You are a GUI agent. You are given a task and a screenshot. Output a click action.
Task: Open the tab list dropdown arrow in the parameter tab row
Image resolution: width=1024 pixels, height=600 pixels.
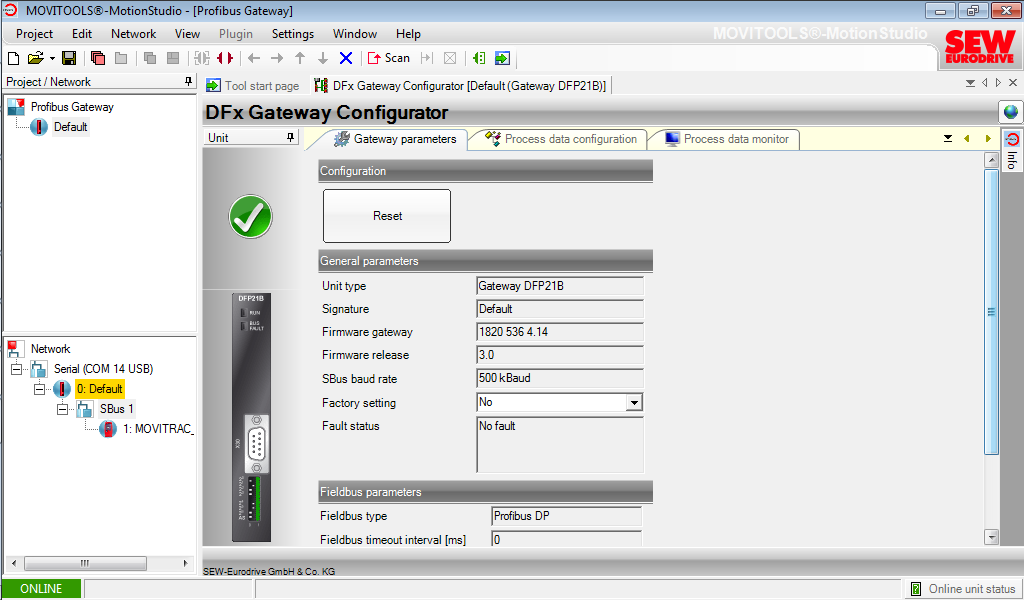[948, 138]
